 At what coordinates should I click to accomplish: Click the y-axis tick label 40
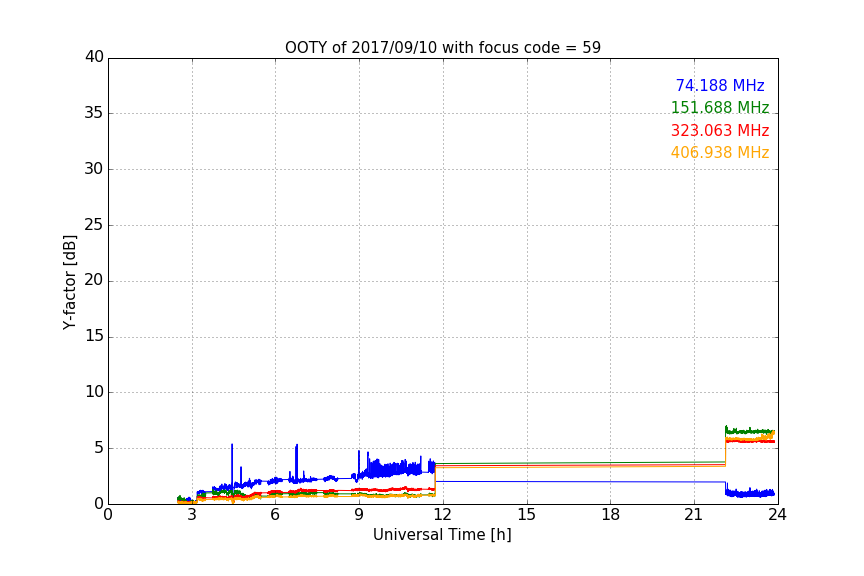[94, 57]
